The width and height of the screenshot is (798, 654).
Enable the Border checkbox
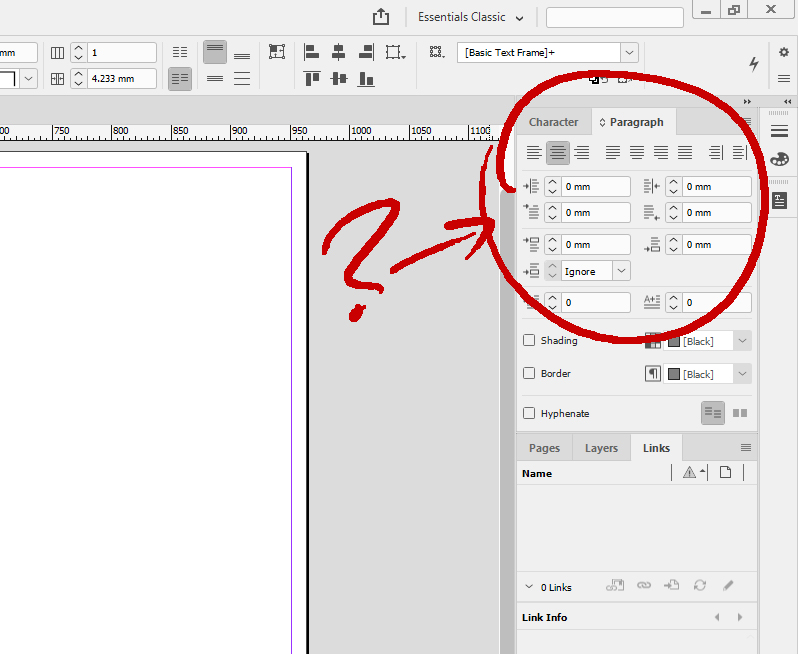(529, 373)
